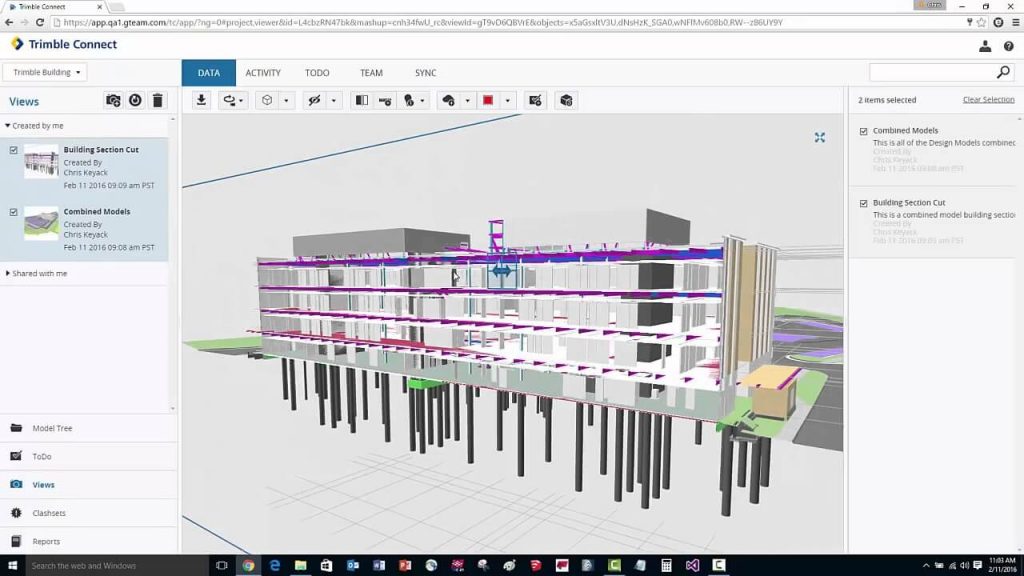Click the fullscreen expand arrows in the viewer
Image resolution: width=1024 pixels, height=576 pixels.
coord(820,138)
